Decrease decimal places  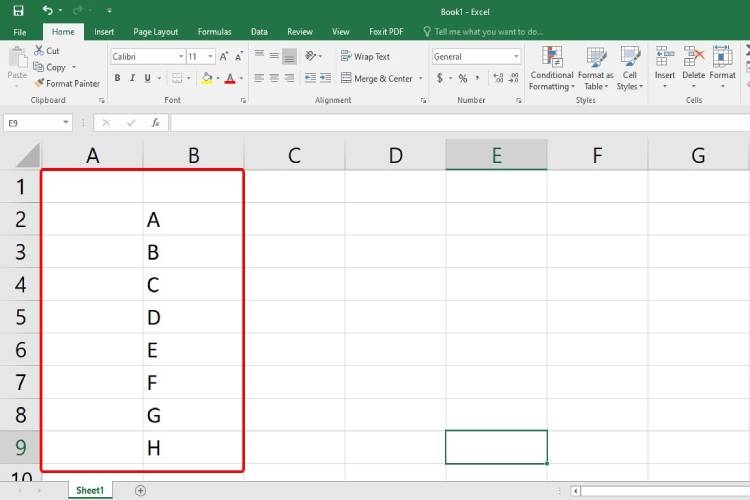point(514,78)
